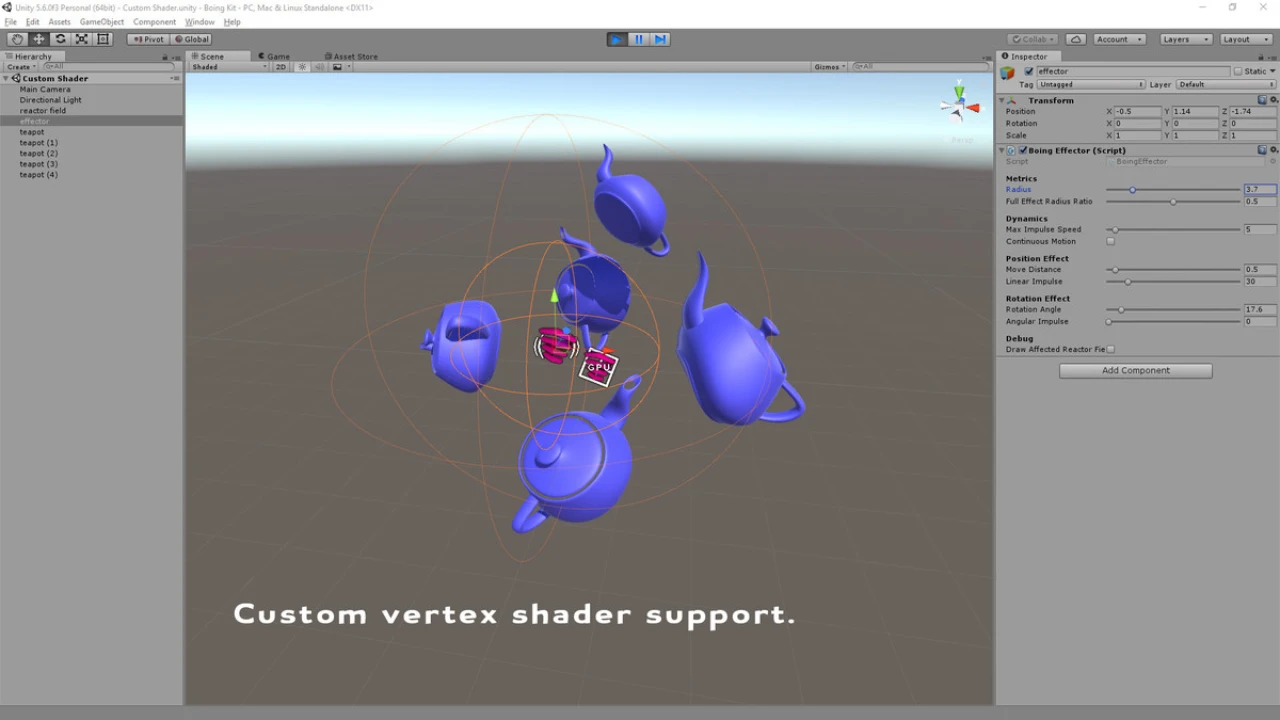
Task: Open the Component menu
Action: tap(154, 22)
